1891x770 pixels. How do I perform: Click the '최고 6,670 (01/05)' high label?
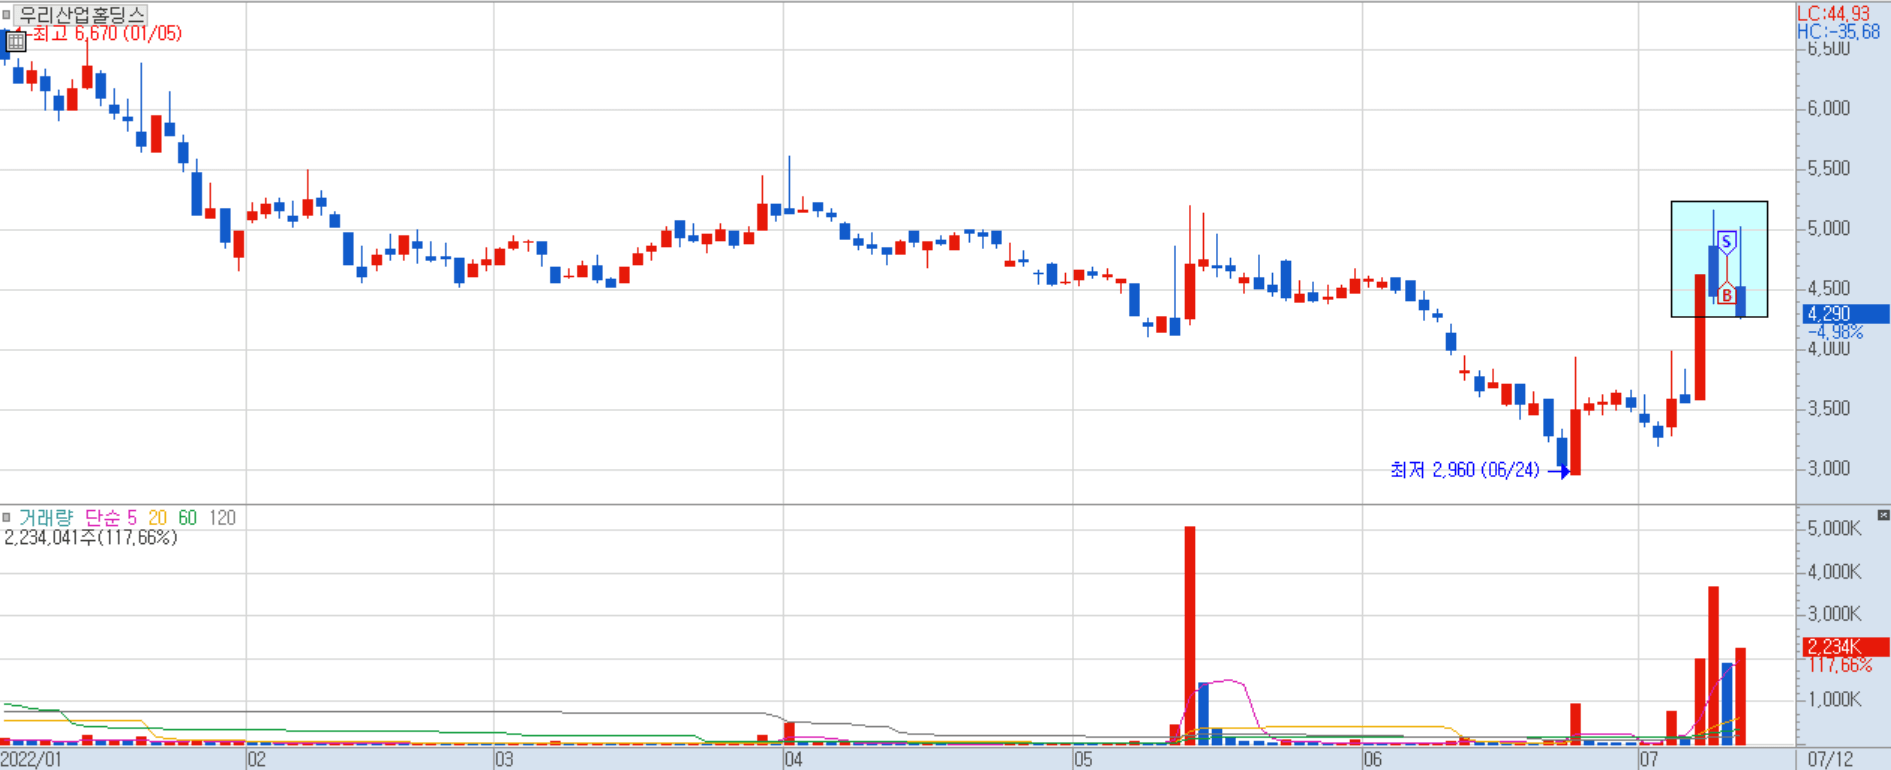107,34
